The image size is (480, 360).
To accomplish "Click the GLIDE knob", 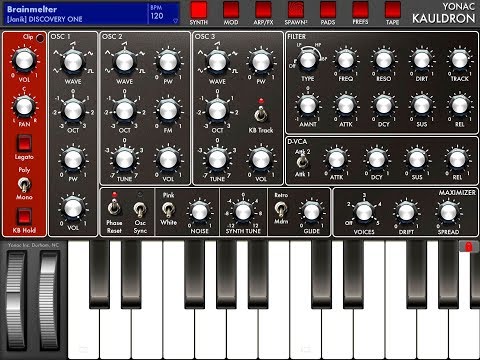I will pos(312,212).
